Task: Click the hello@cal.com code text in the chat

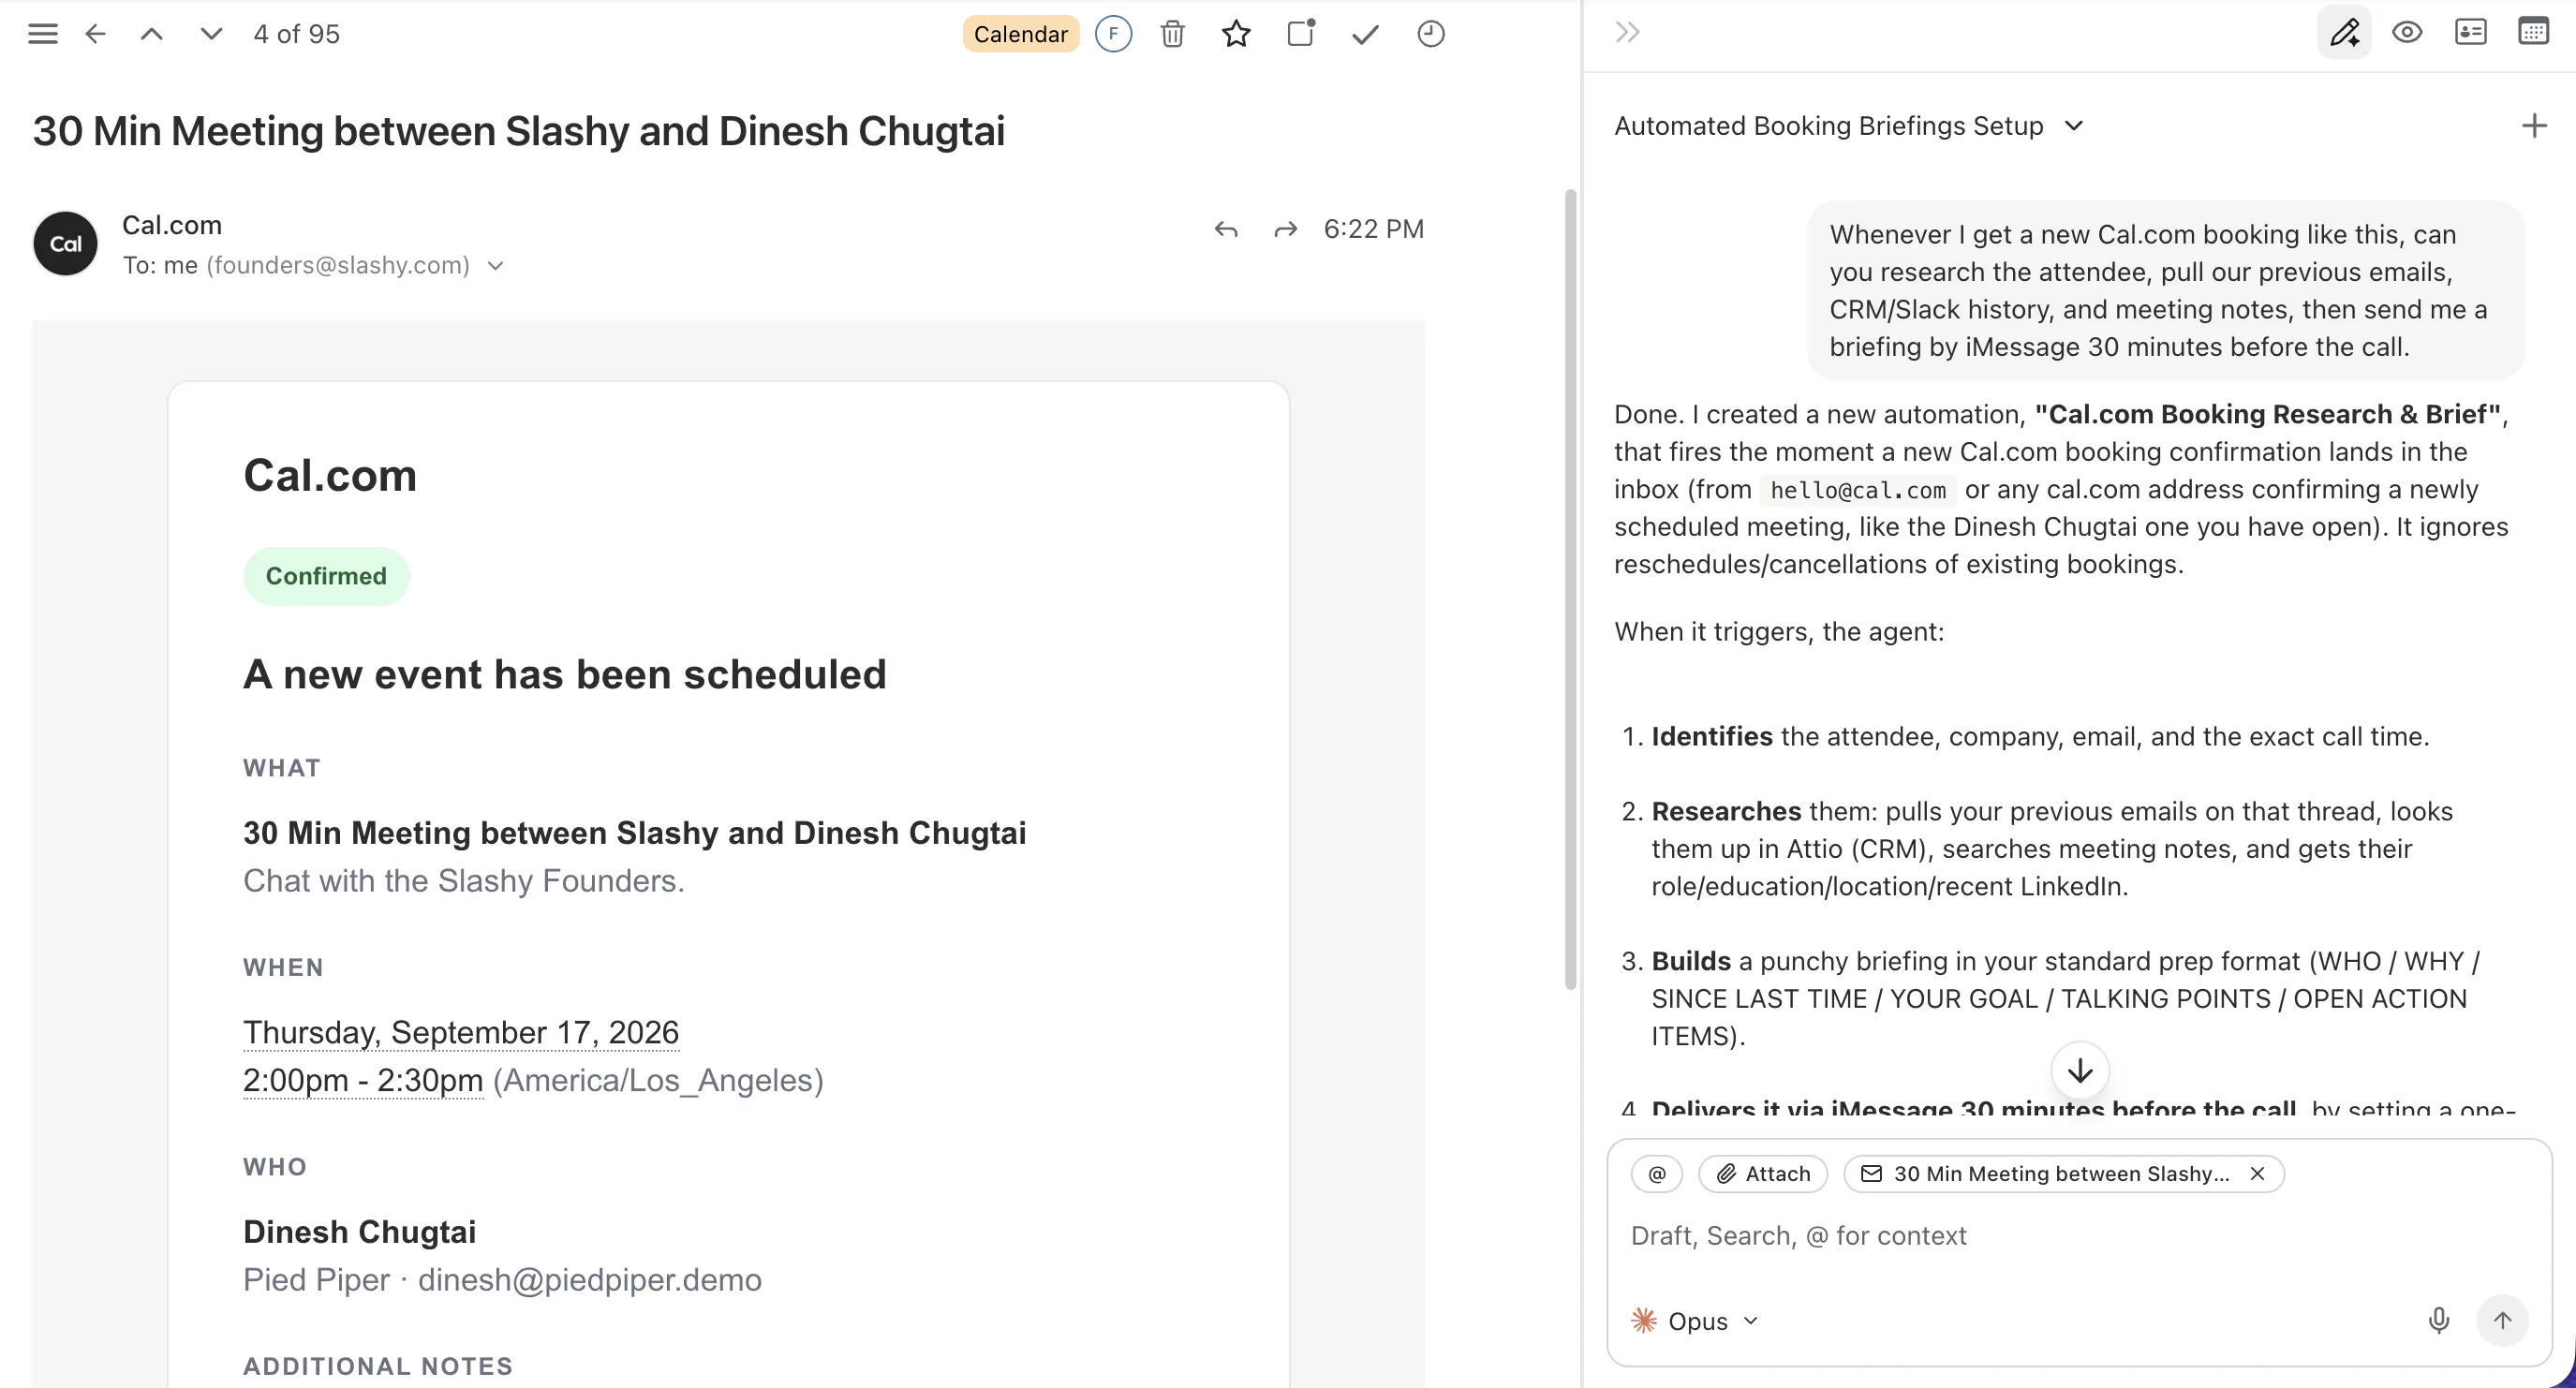Action: click(x=1858, y=490)
